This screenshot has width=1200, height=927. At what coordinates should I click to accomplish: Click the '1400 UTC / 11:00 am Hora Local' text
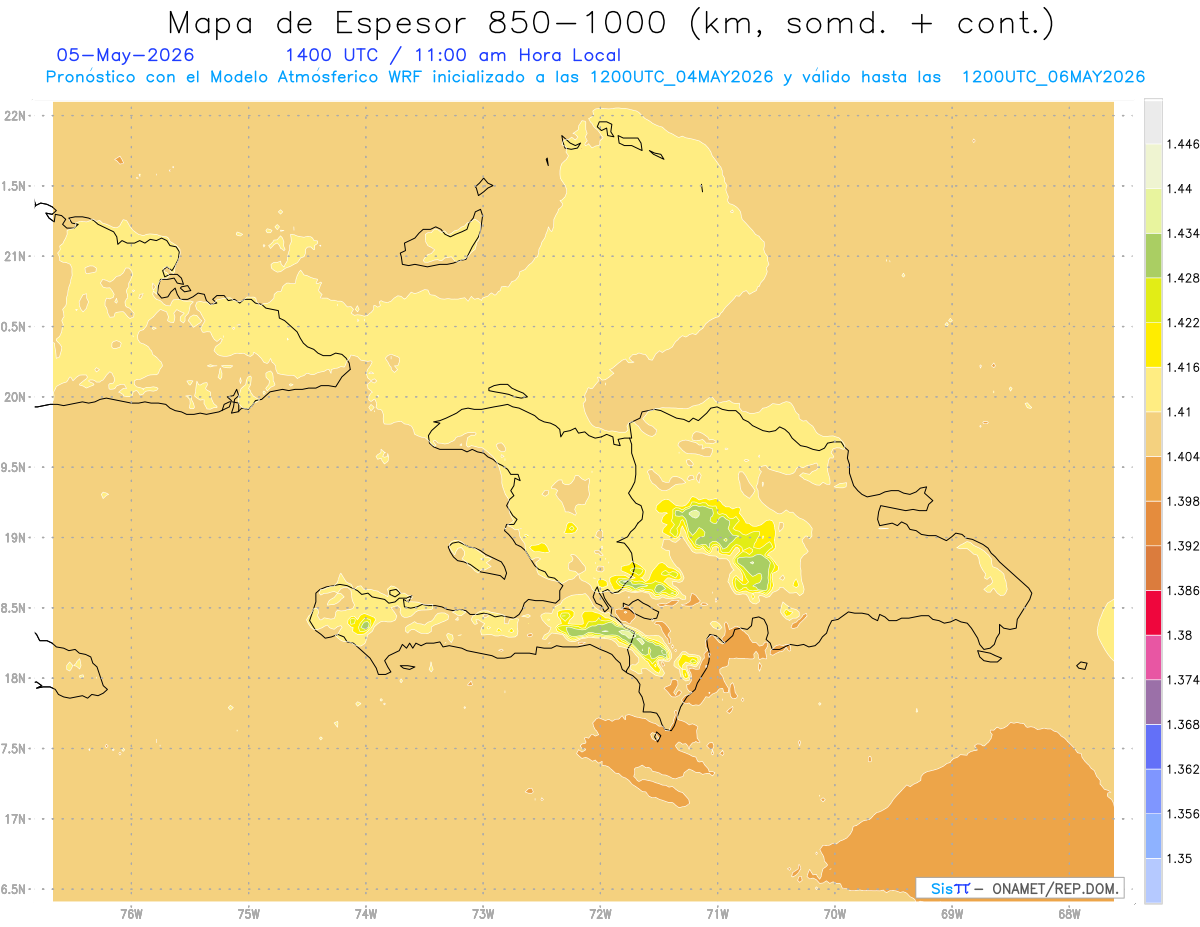coord(453,56)
